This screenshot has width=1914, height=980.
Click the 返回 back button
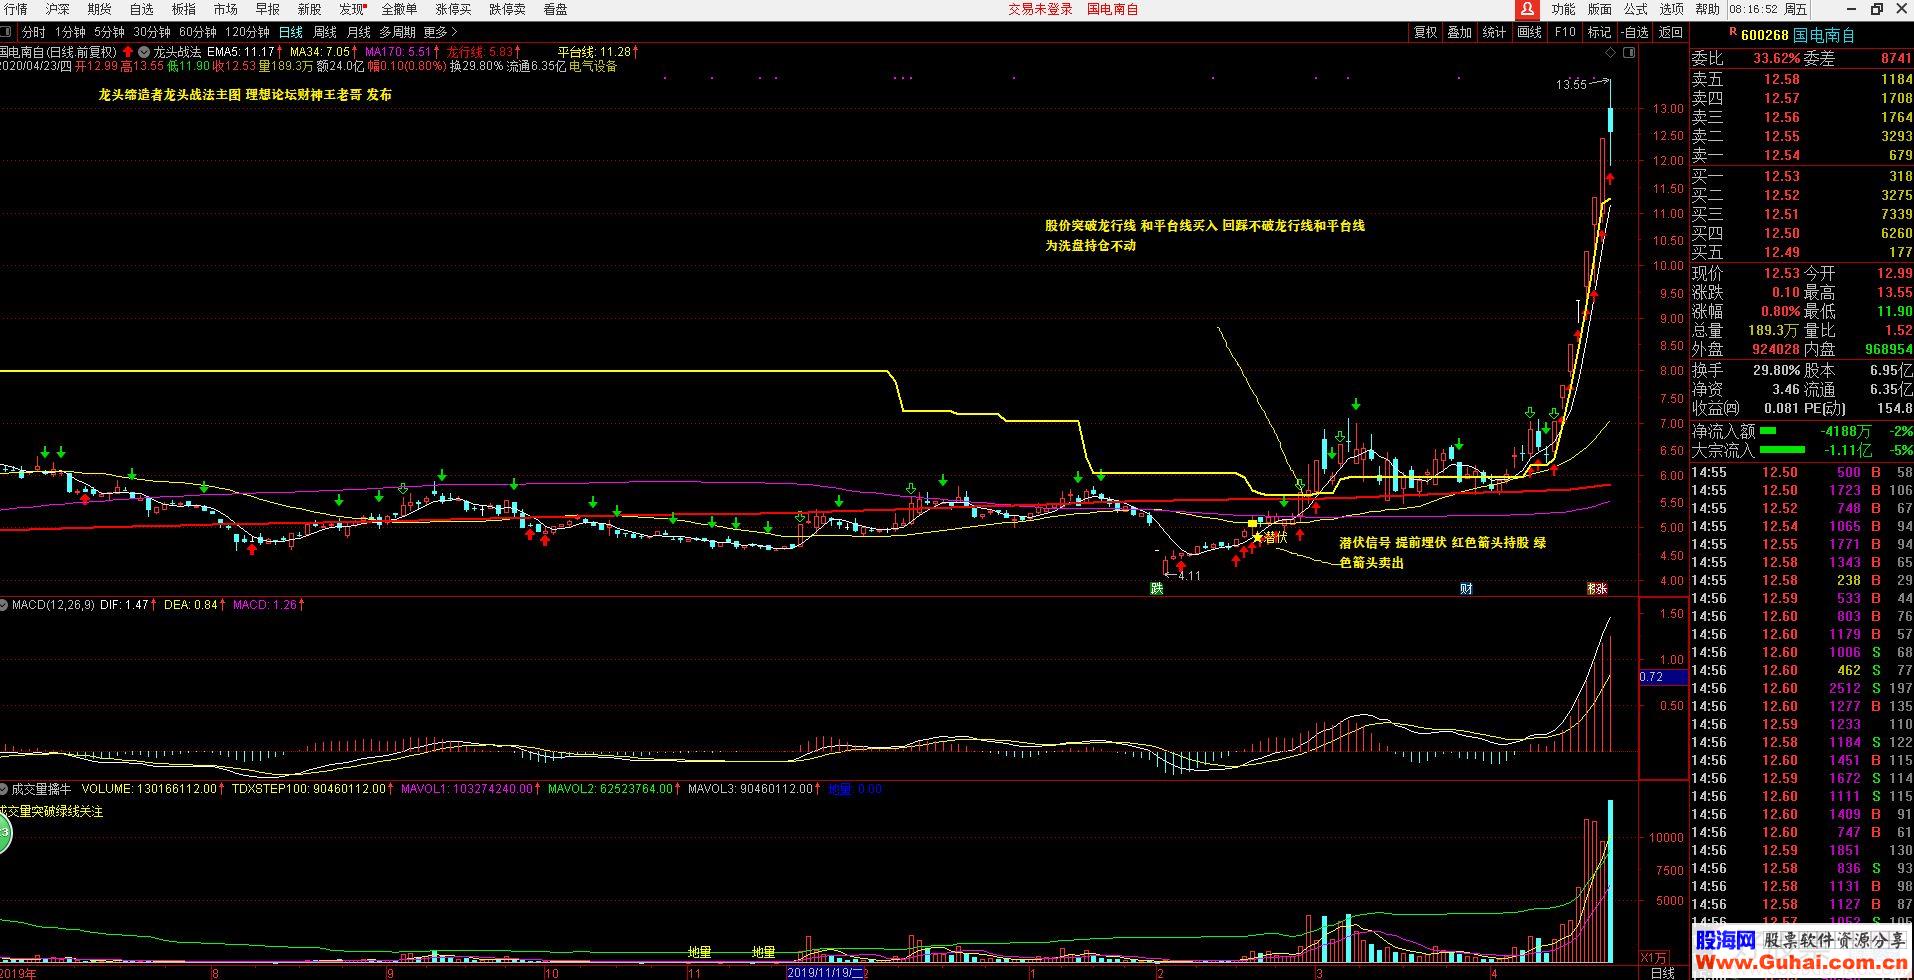1671,32
